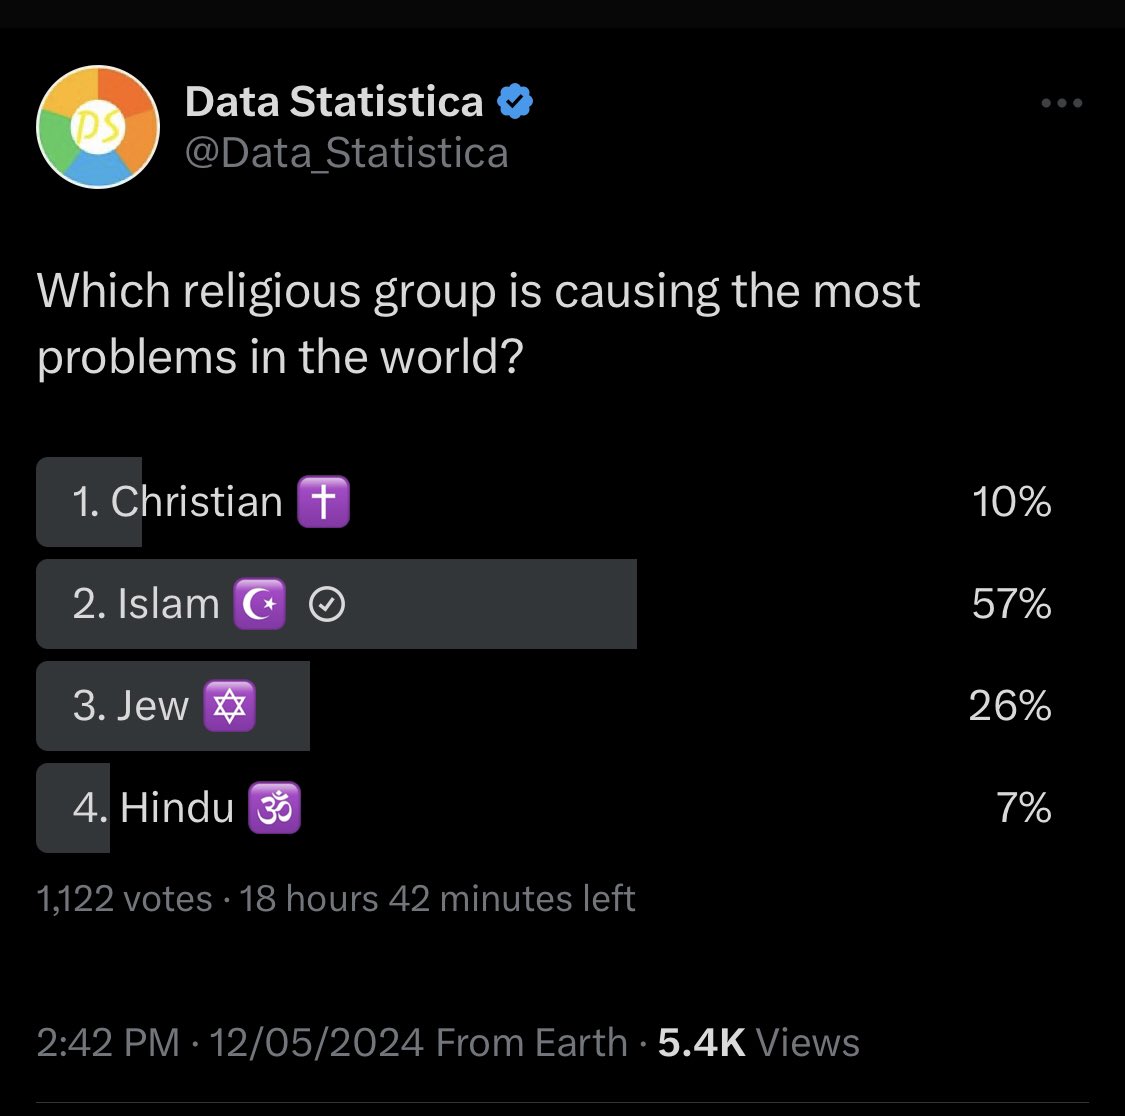Click the purple cross emoji icon
Viewport: 1125px width, 1116px height.
[x=324, y=501]
